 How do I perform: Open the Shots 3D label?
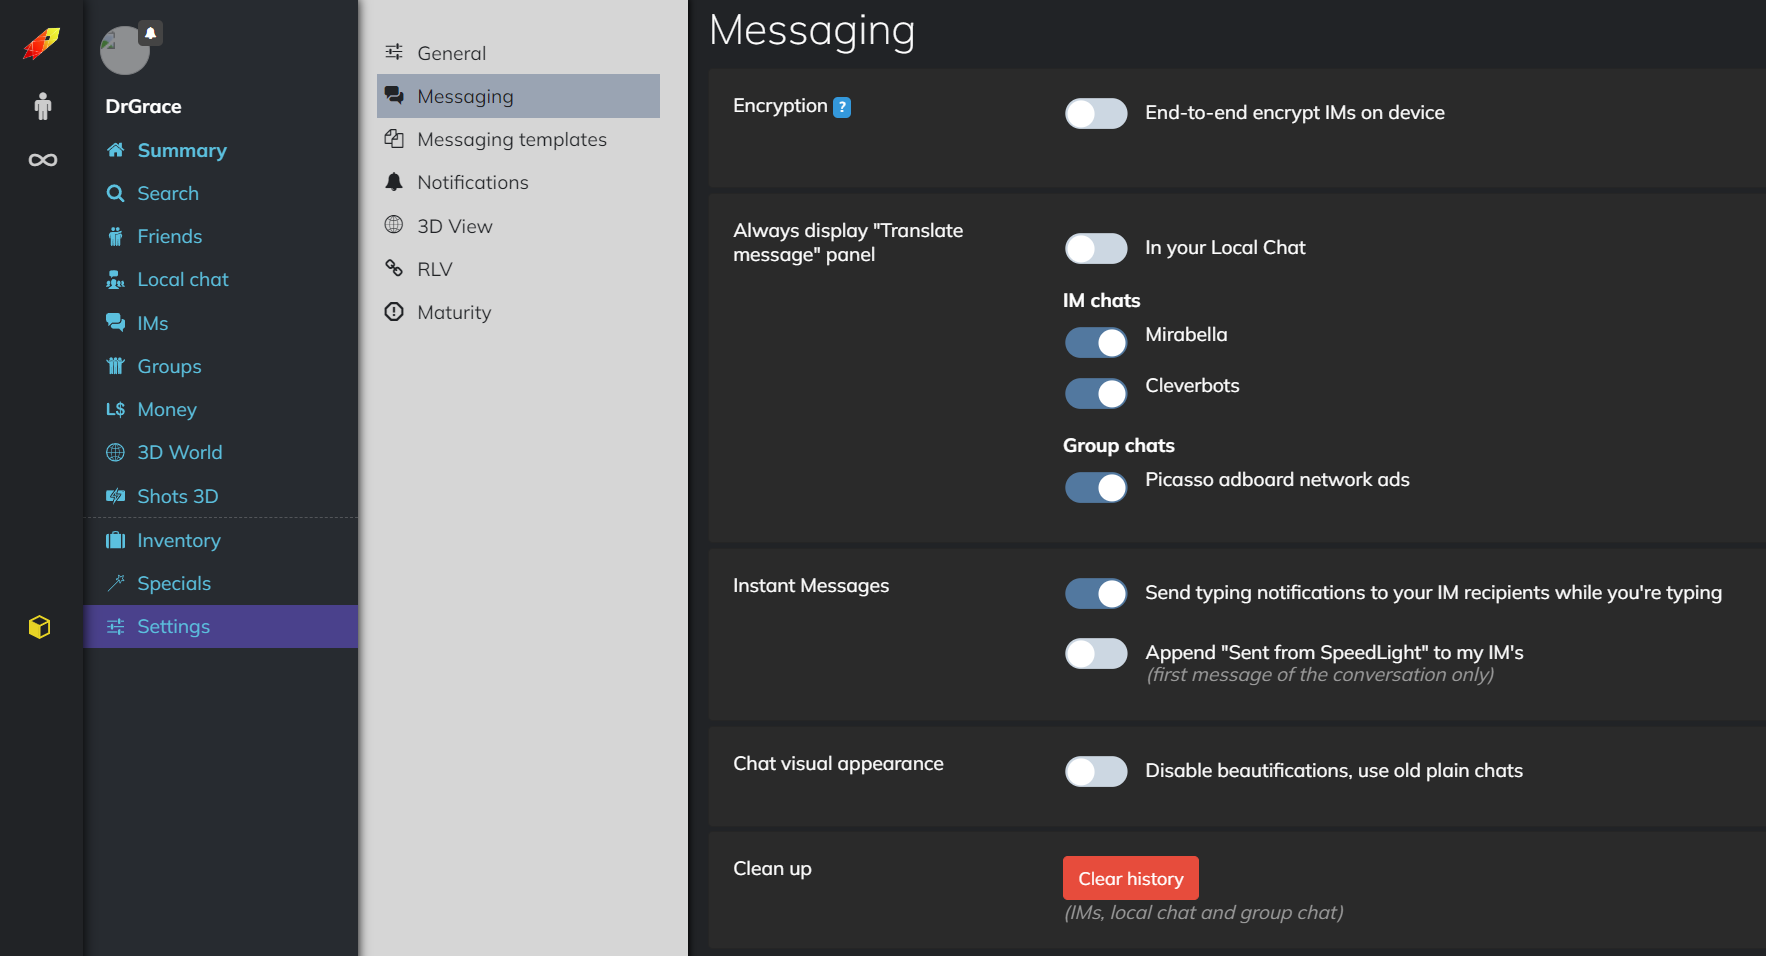(178, 496)
